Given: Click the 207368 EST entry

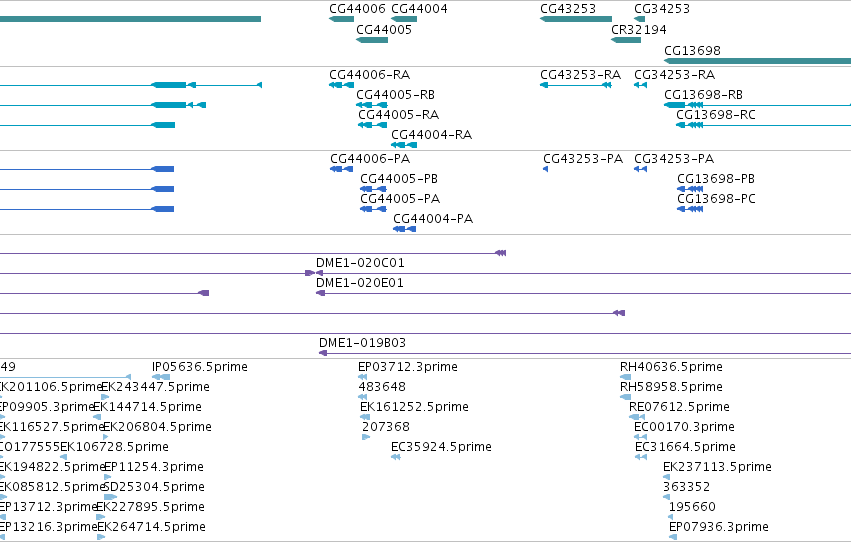Looking at the screenshot, I should click(x=385, y=427).
